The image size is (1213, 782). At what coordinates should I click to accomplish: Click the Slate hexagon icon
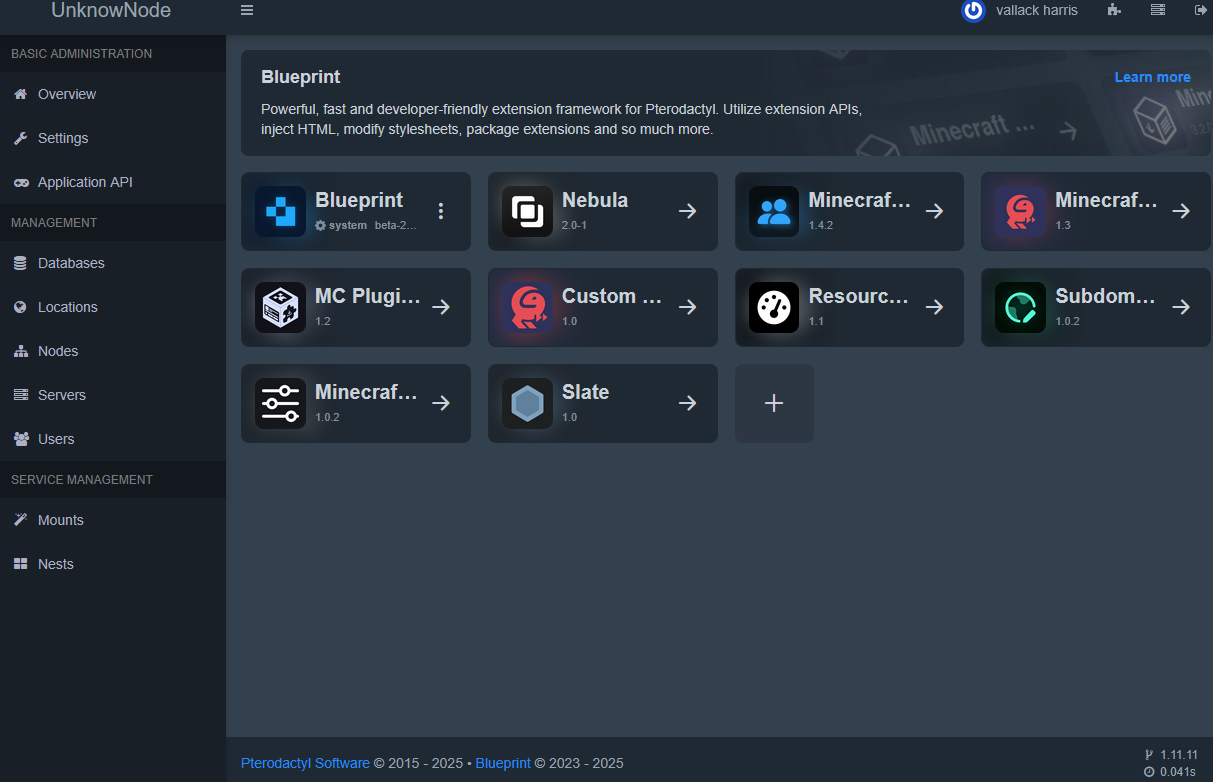pyautogui.click(x=527, y=403)
